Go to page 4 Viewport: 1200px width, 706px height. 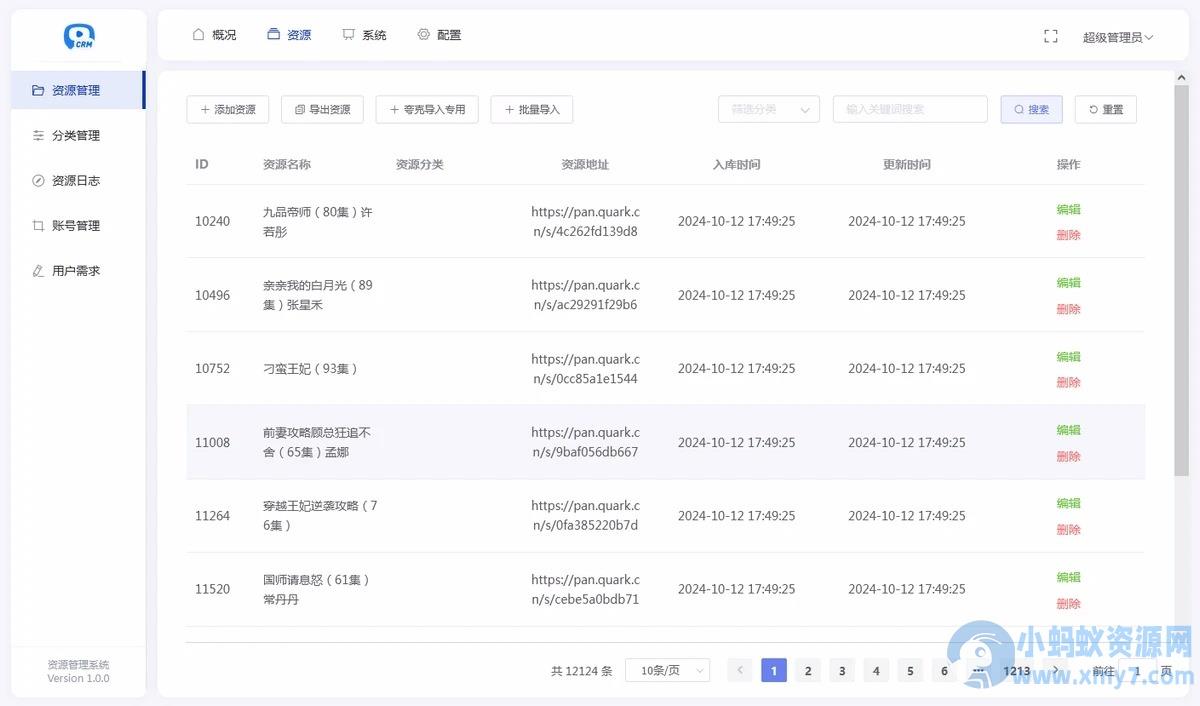tap(876, 670)
